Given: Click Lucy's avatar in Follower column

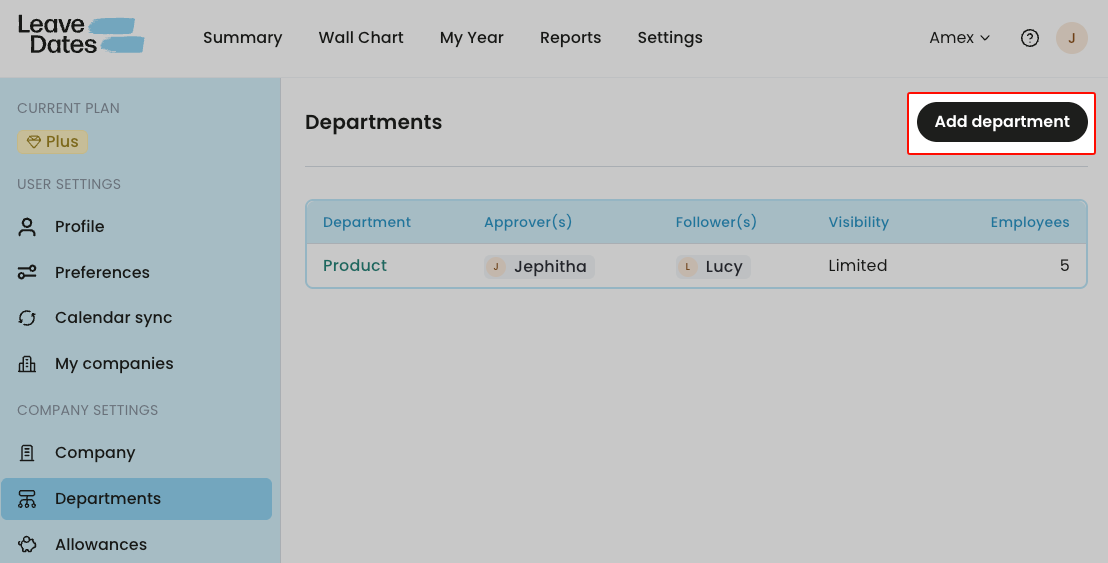Looking at the screenshot, I should (687, 266).
